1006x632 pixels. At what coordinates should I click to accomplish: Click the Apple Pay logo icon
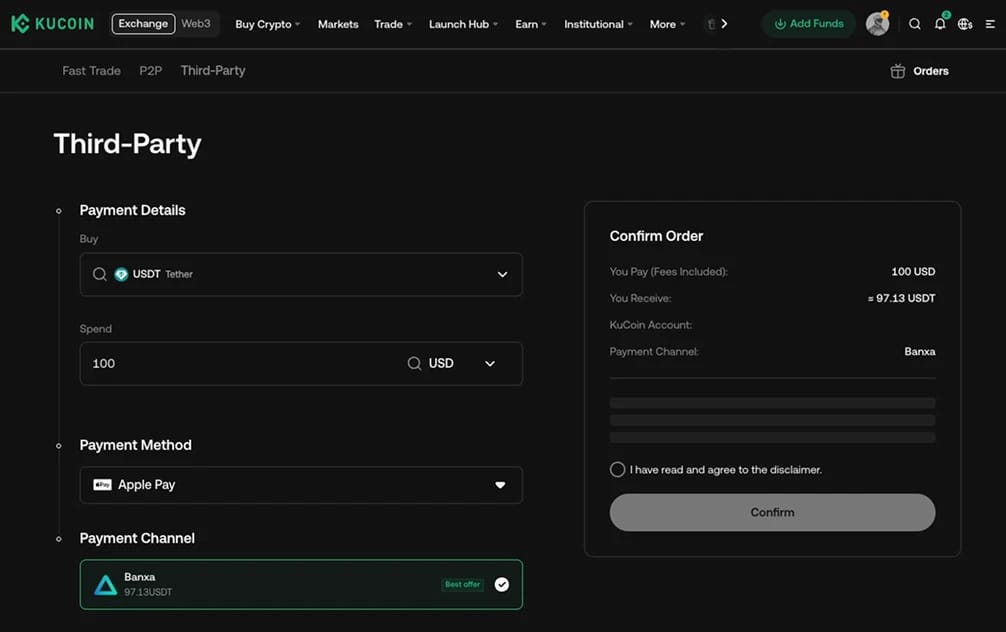pyautogui.click(x=102, y=484)
